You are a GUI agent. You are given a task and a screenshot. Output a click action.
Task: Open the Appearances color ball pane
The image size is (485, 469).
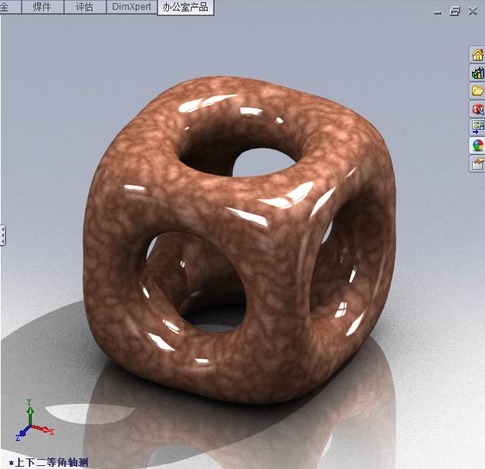[477, 145]
